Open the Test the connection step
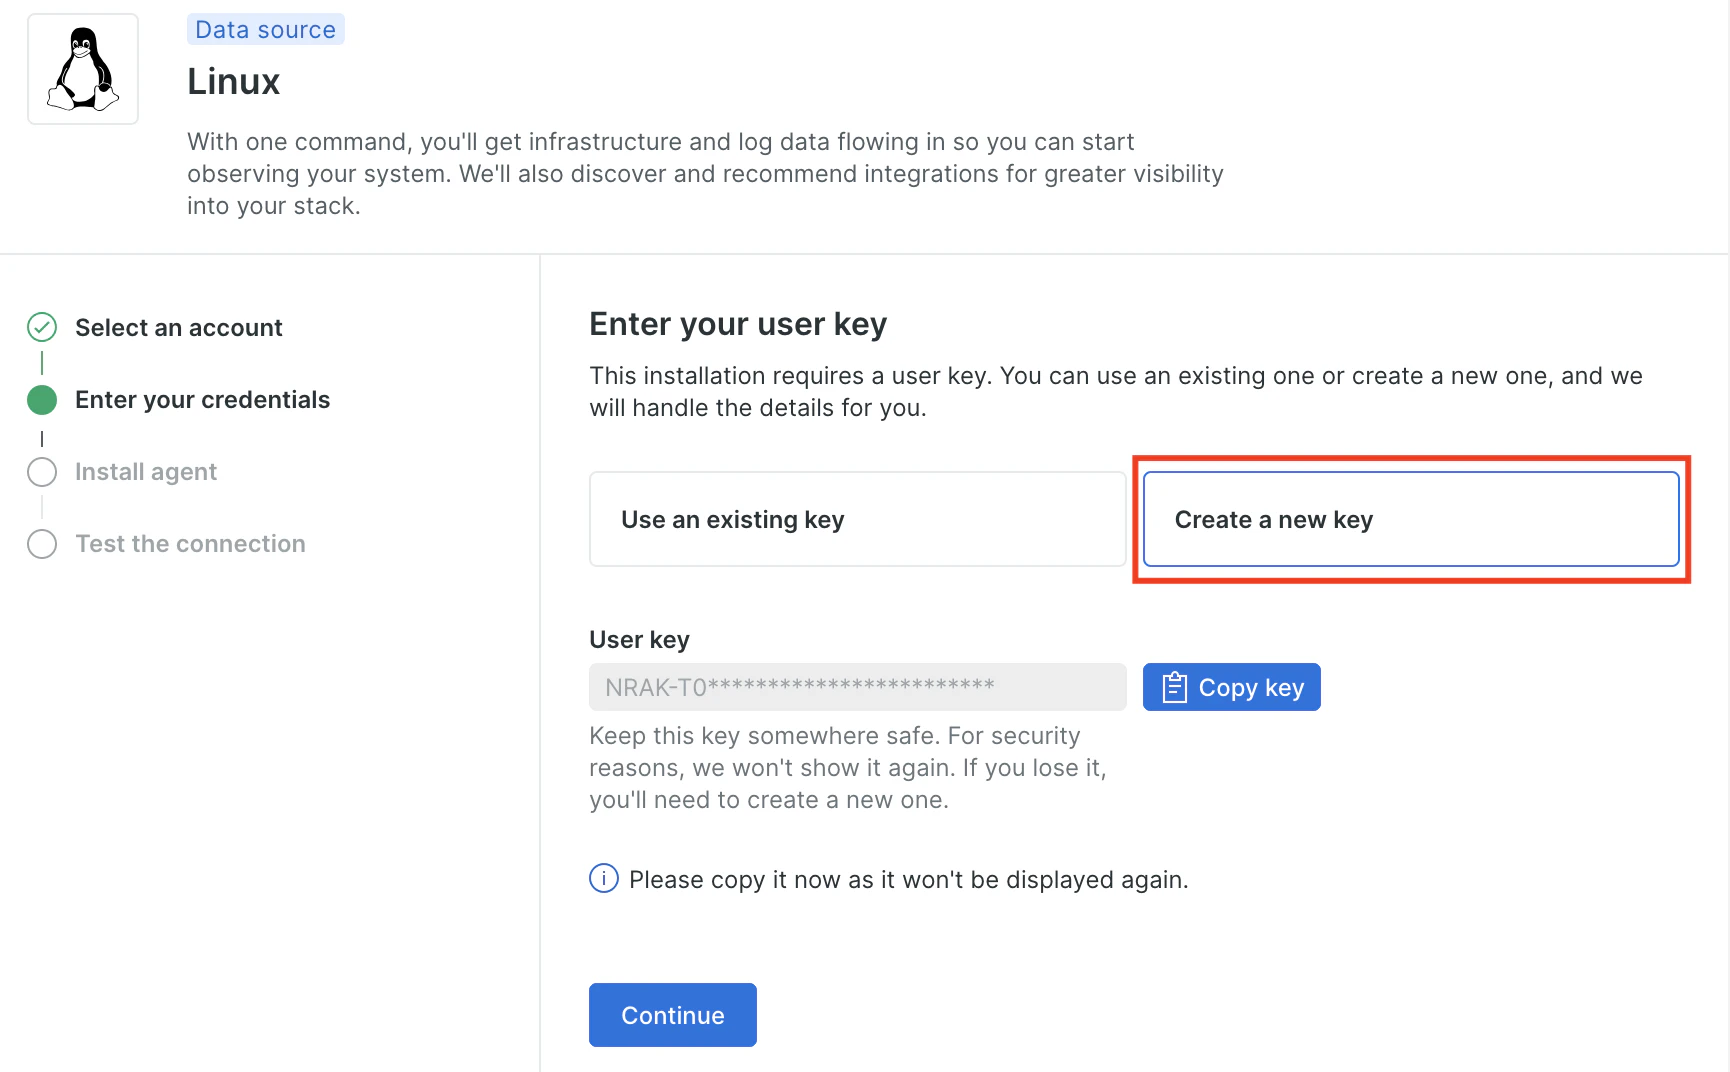Image resolution: width=1730 pixels, height=1072 pixels. 190,544
